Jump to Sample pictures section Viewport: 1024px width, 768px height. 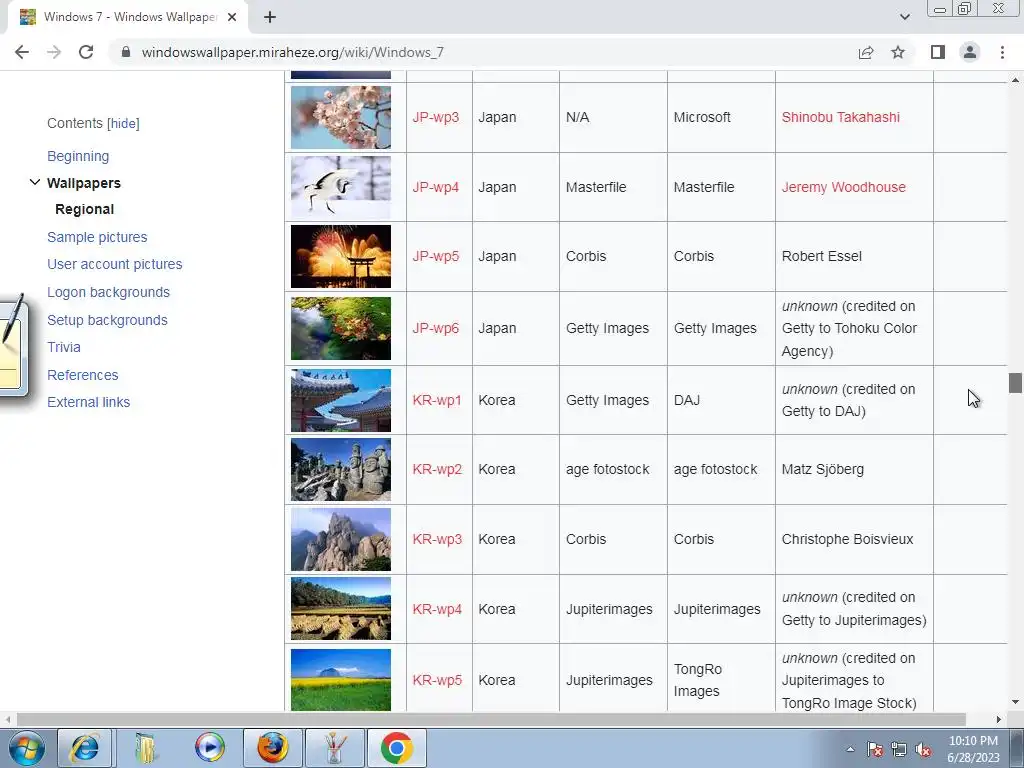pyautogui.click(x=97, y=237)
